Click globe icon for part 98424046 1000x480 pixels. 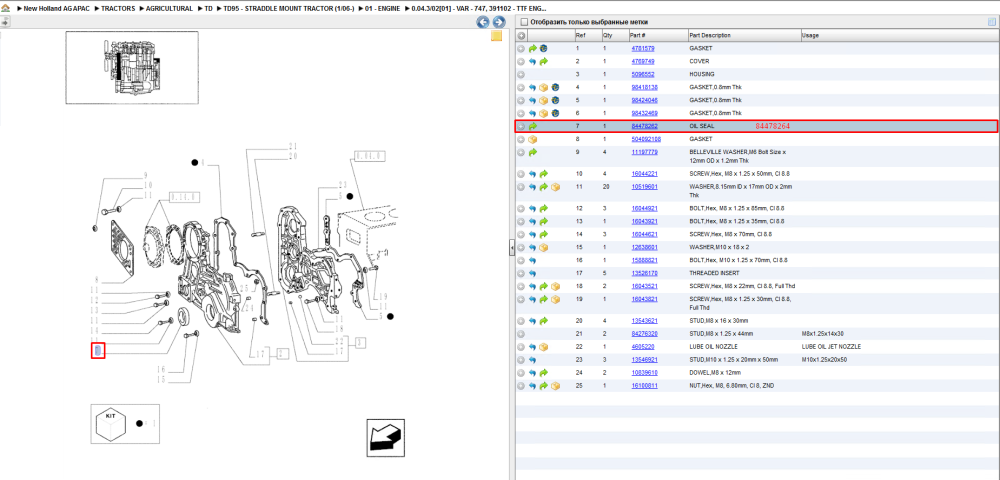click(555, 101)
